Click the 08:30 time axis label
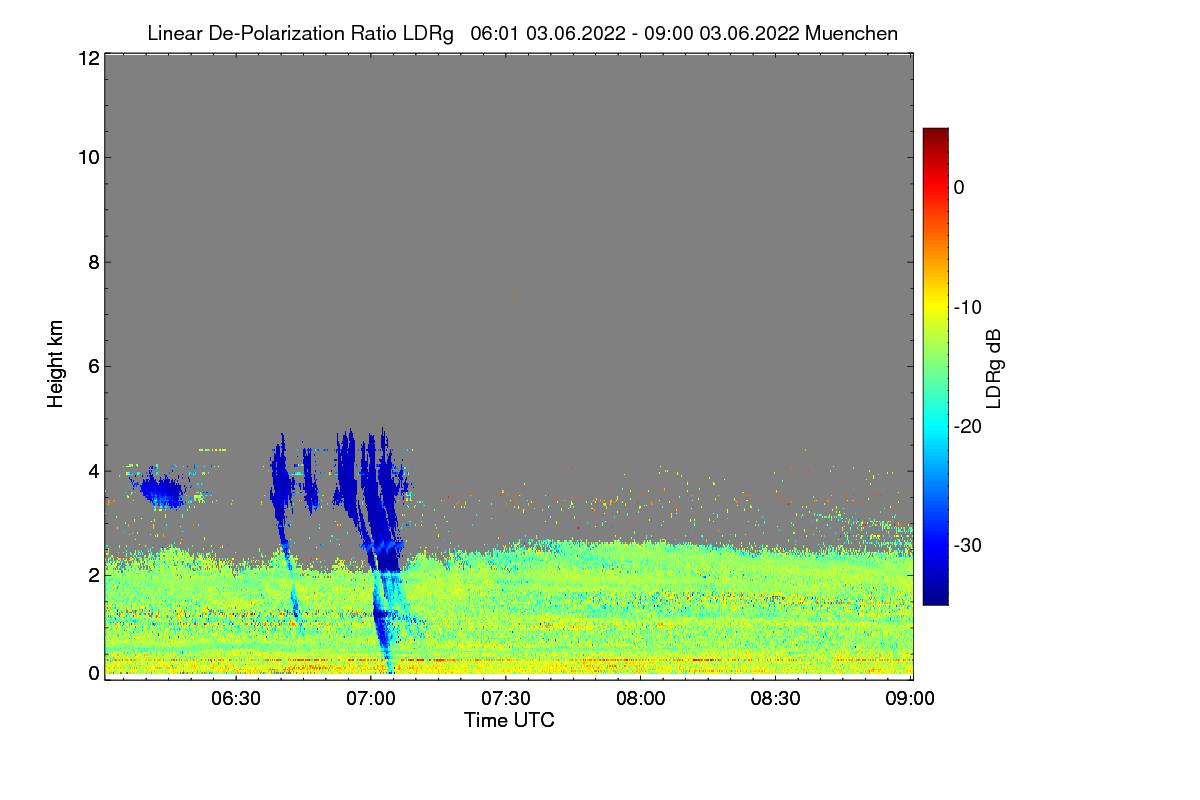The width and height of the screenshot is (1200, 800). tap(776, 698)
